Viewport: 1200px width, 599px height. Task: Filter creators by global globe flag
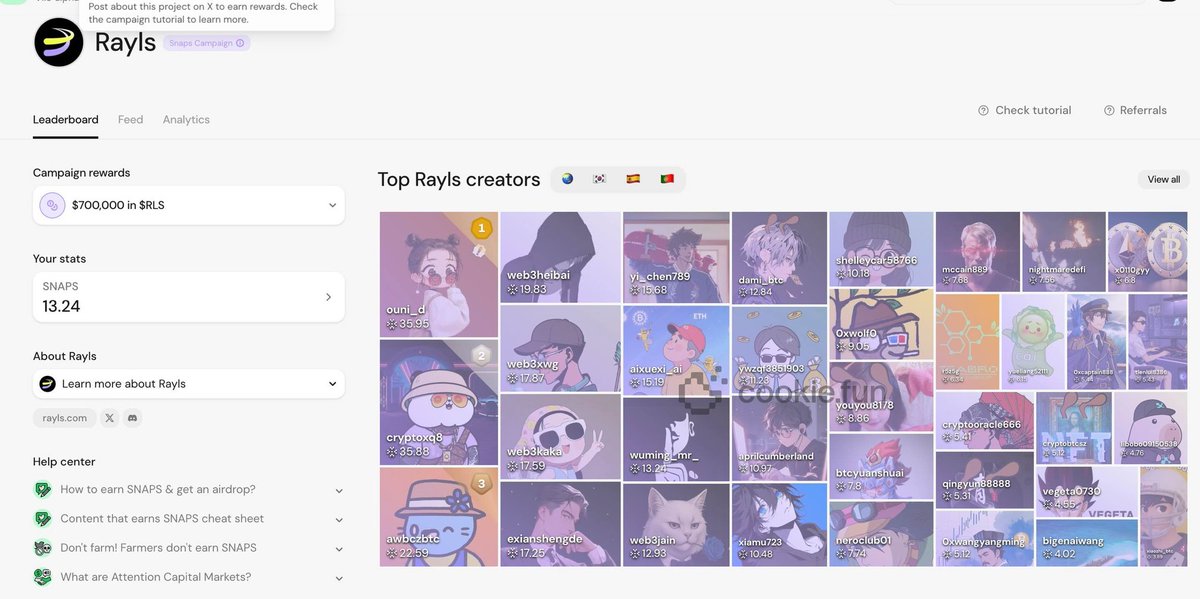[x=568, y=179]
